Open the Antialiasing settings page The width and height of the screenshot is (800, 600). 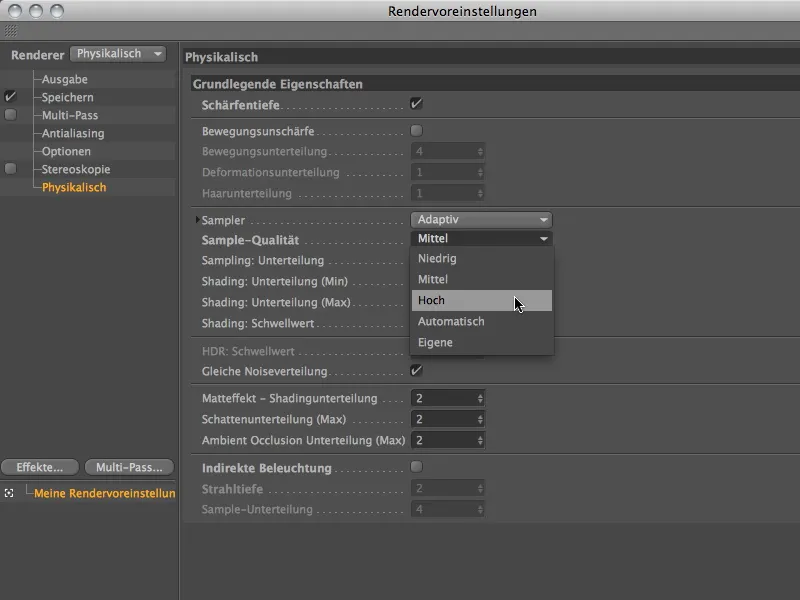tap(73, 134)
